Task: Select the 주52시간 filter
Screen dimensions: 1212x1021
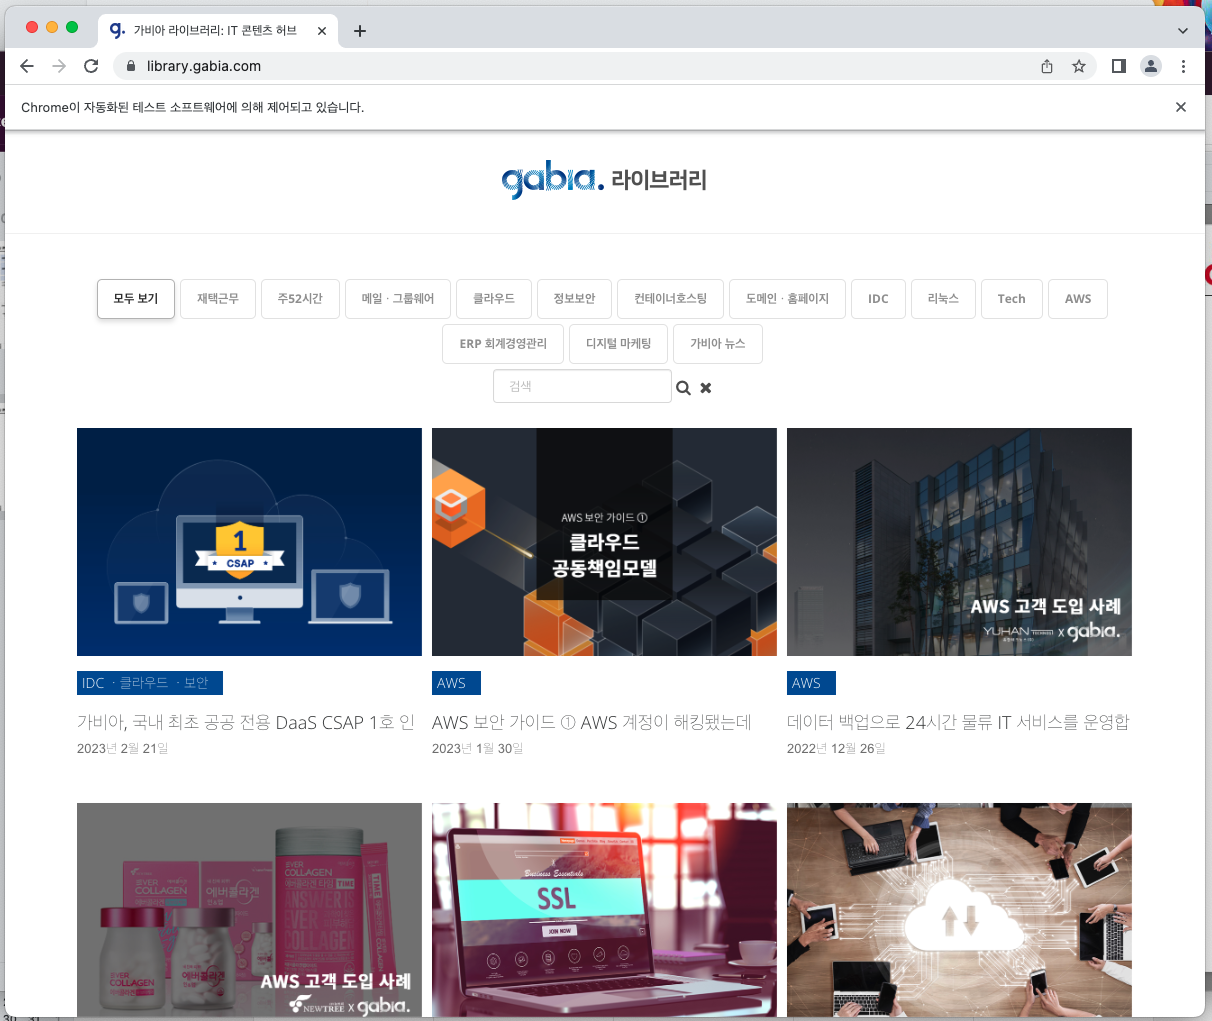Action: 300,299
